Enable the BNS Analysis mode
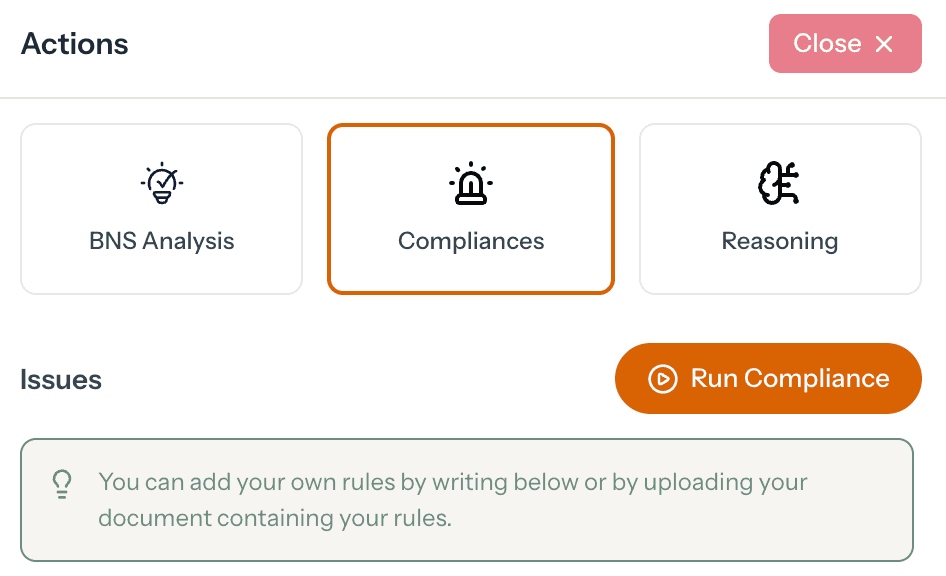This screenshot has width=946, height=576. tap(161, 208)
